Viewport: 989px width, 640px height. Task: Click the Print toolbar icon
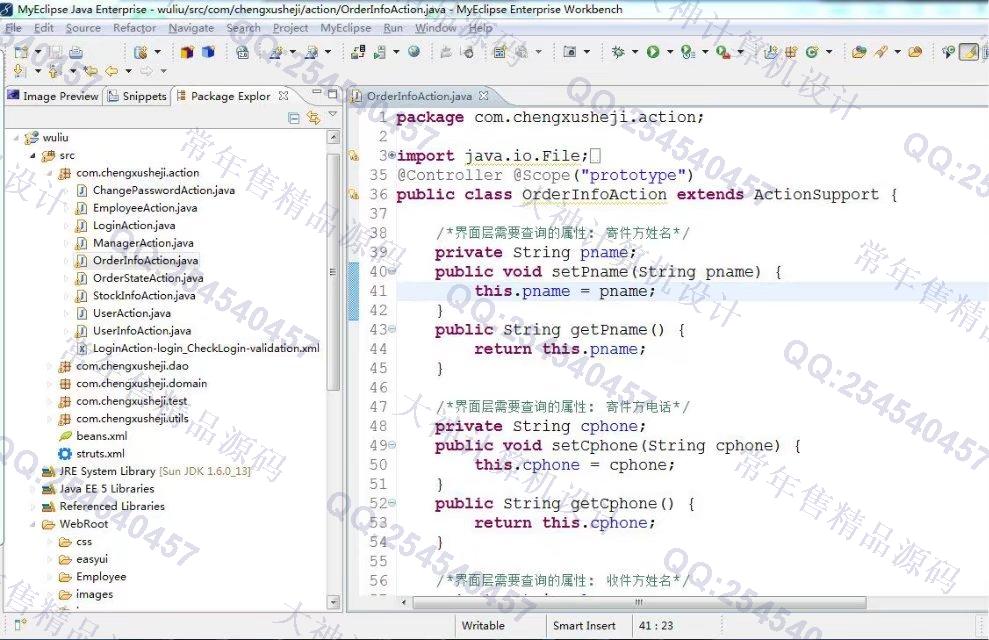[x=76, y=52]
